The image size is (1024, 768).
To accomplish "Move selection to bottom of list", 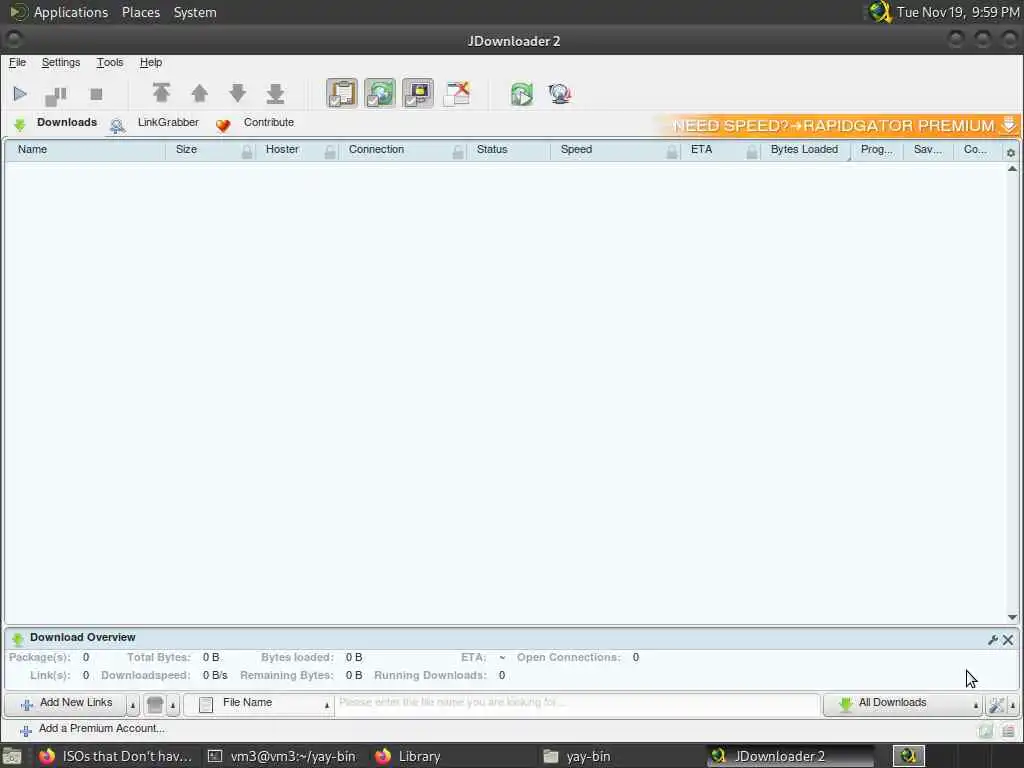I will pos(276,93).
